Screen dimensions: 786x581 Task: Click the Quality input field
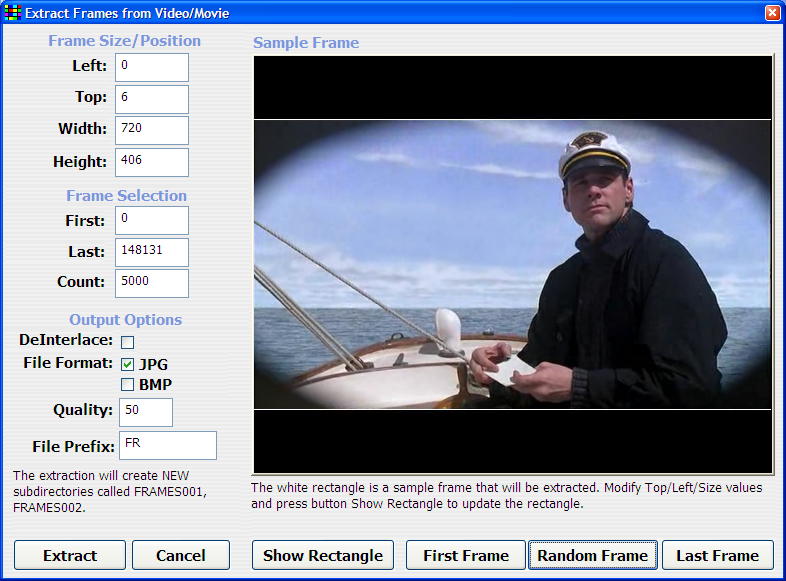[x=146, y=412]
